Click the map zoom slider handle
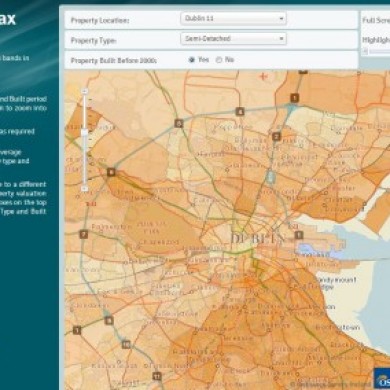The width and height of the screenshot is (390, 390). 85,133
